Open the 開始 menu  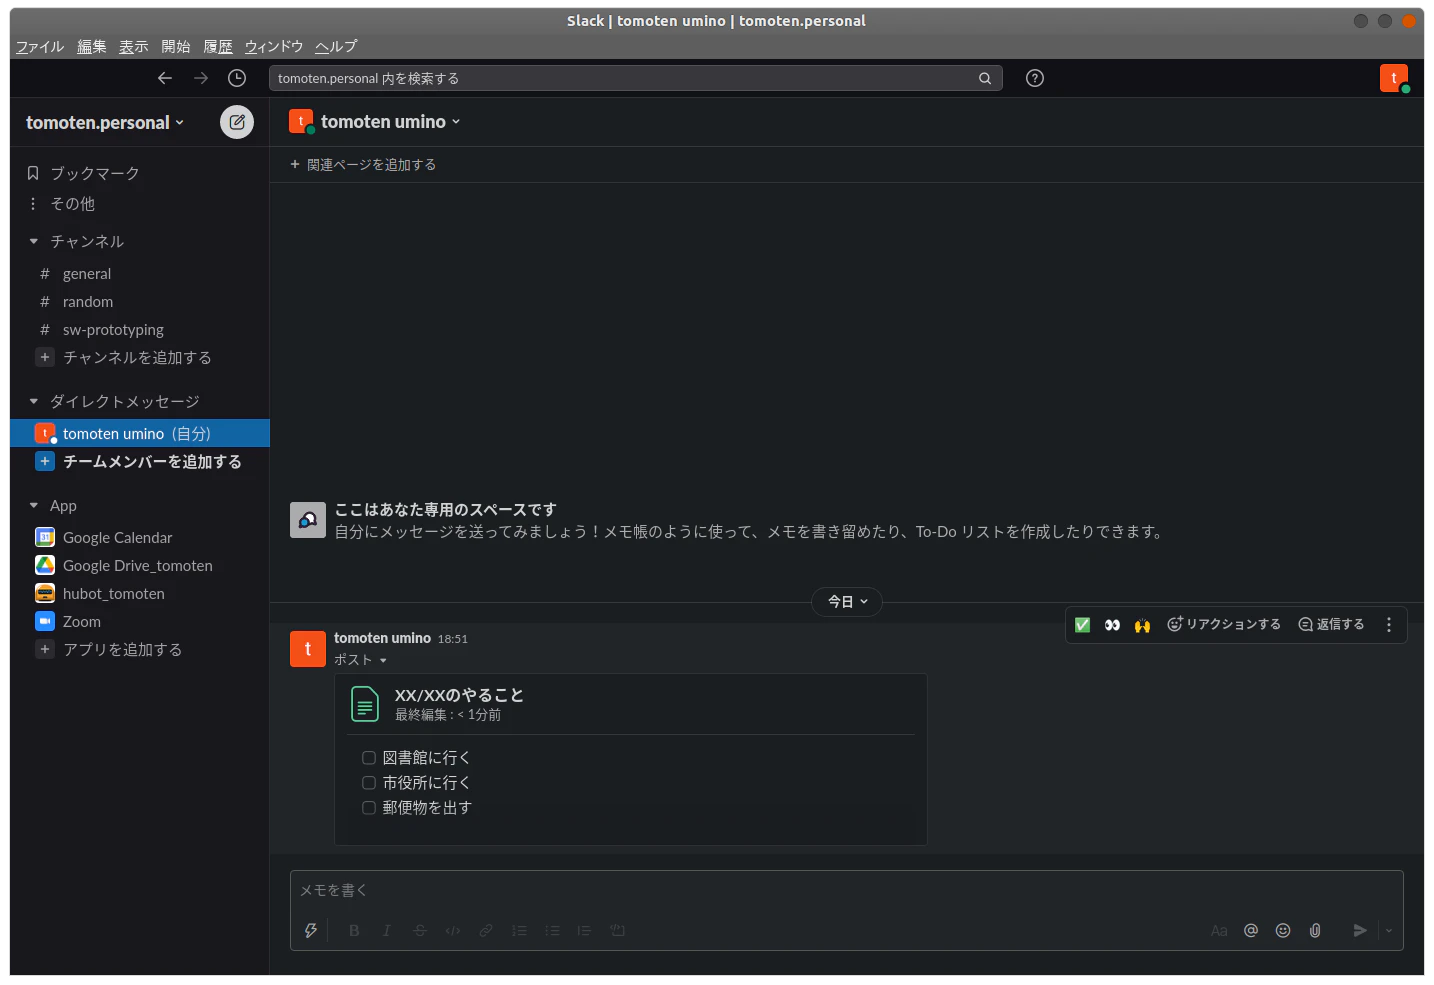(175, 46)
